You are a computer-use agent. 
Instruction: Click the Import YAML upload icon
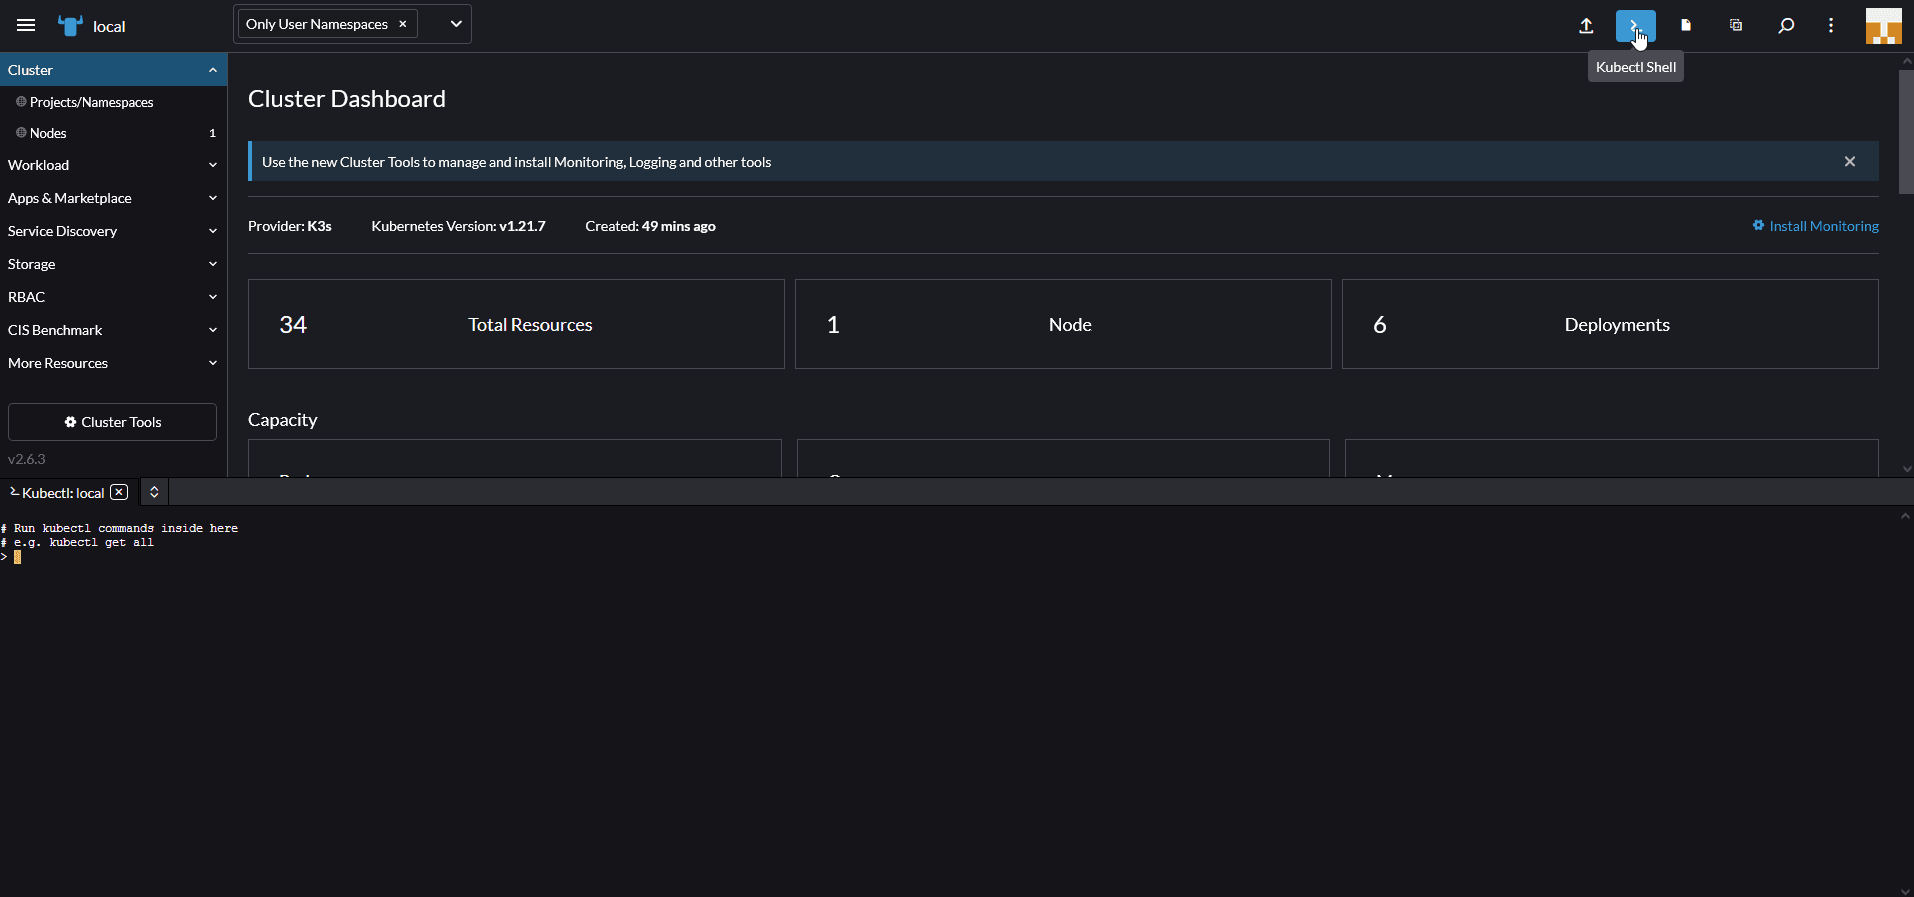(1586, 26)
